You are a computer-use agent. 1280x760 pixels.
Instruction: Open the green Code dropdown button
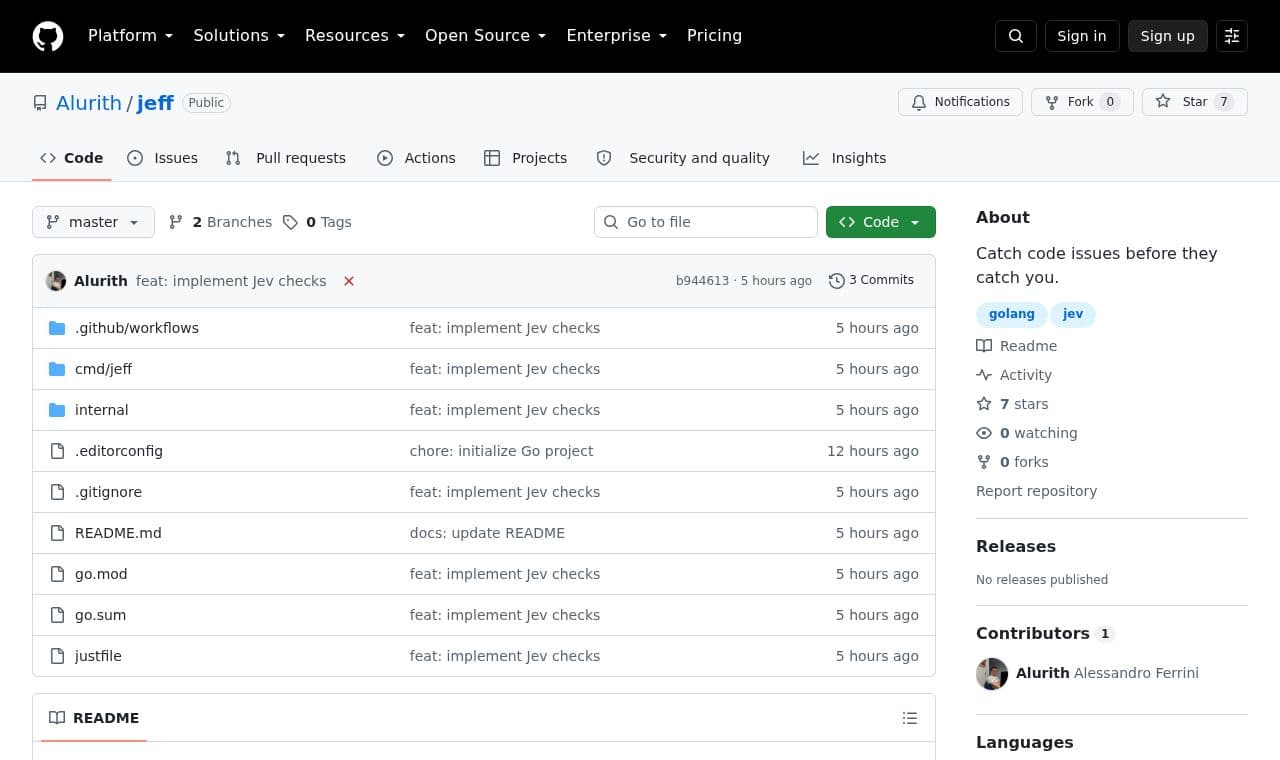pyautogui.click(x=881, y=222)
